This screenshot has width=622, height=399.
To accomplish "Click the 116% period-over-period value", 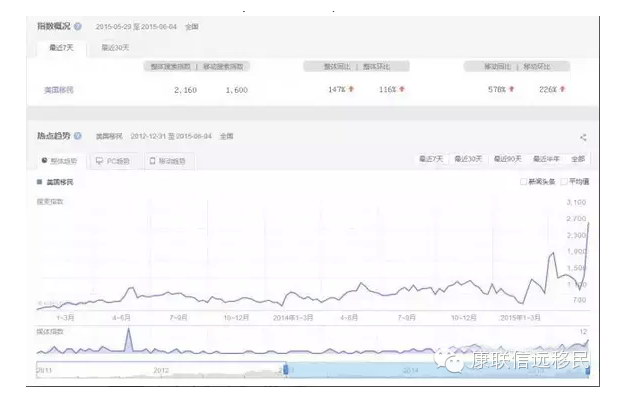I will coord(388,90).
